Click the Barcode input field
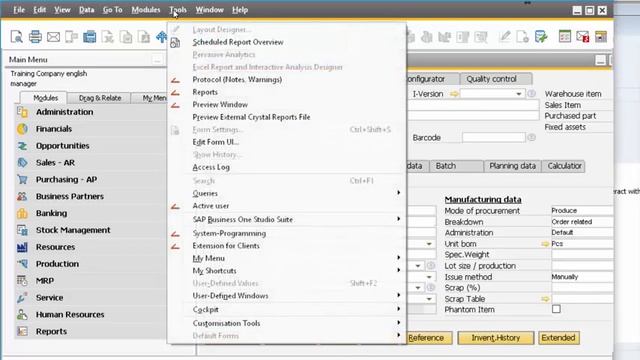This screenshot has width=640, height=360. (493, 138)
